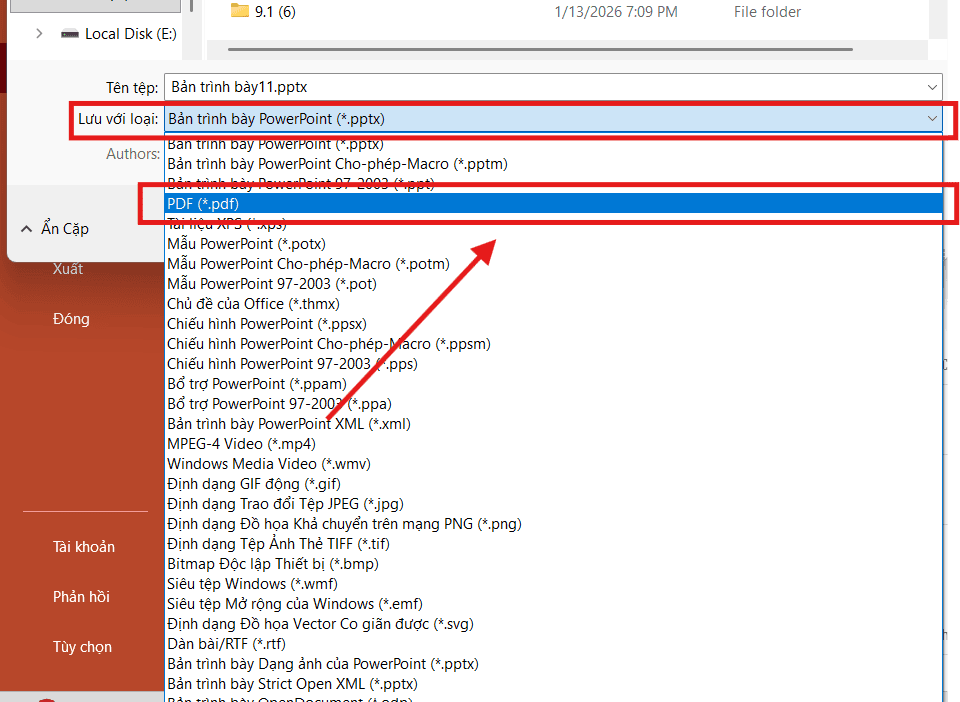960x702 pixels.
Task: Pick Mẫu PowerPoint 97-2003 (*.pot)
Action: [x=553, y=284]
